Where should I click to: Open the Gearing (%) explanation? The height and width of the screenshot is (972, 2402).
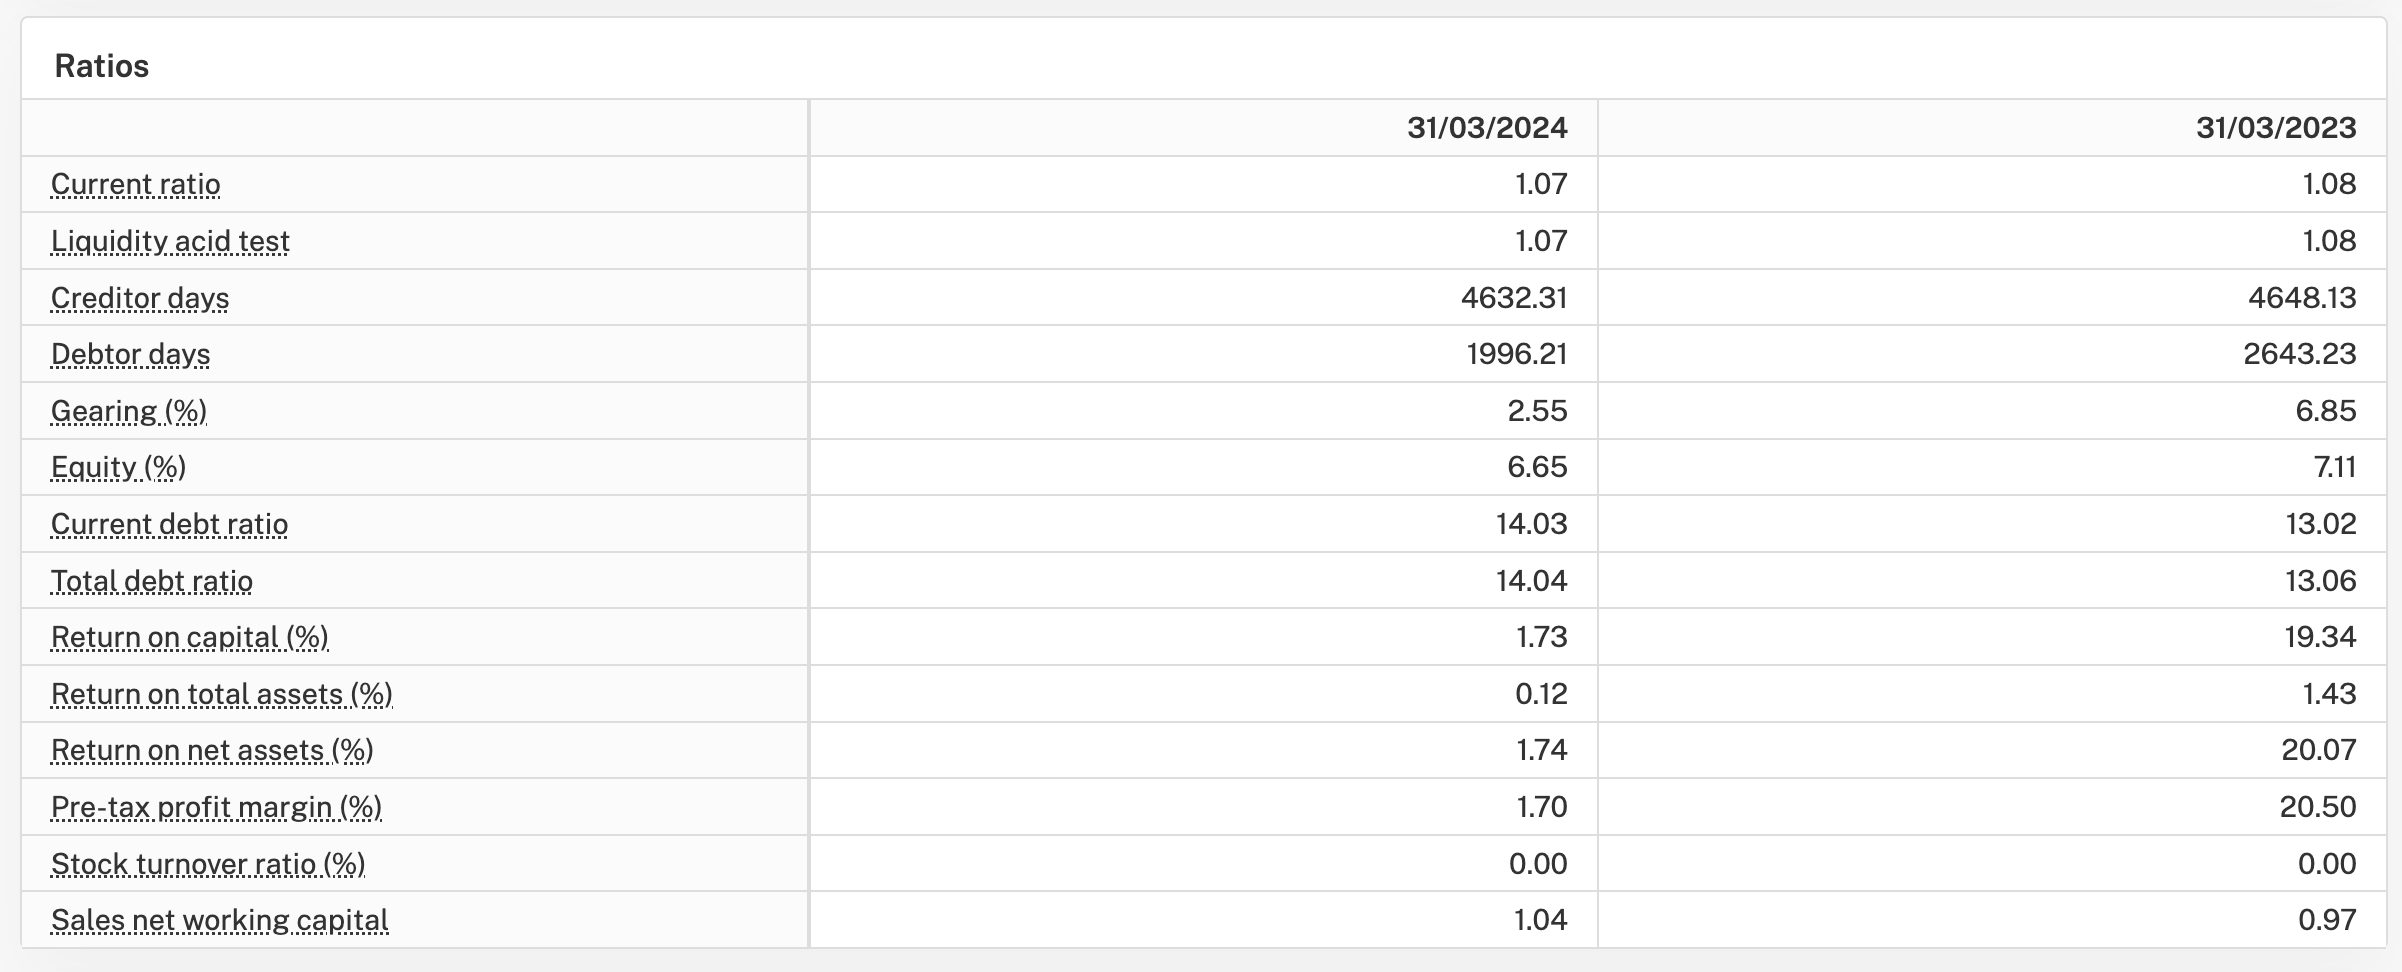point(129,411)
